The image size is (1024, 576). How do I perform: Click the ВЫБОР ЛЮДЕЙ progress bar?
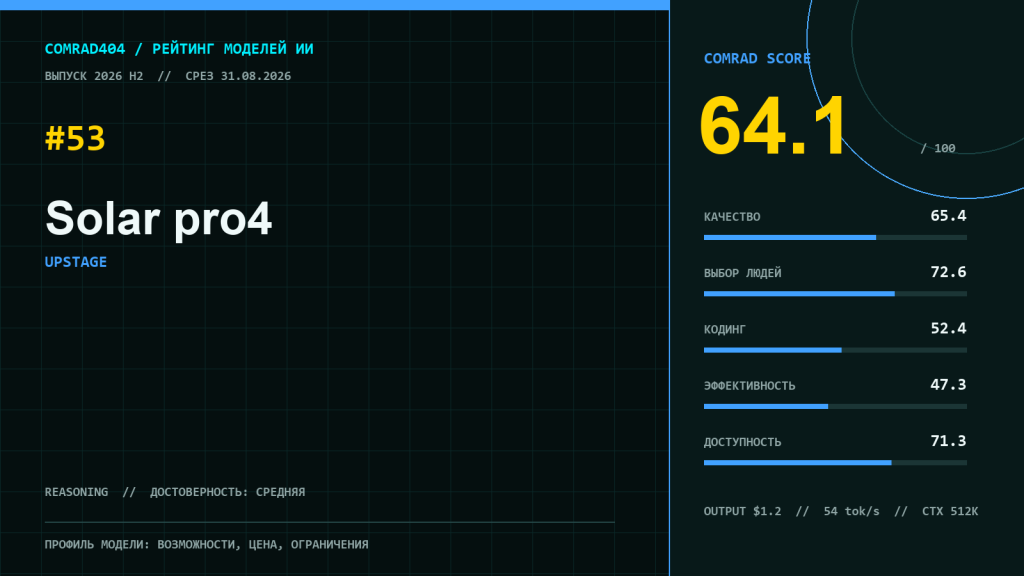pyautogui.click(x=835, y=294)
